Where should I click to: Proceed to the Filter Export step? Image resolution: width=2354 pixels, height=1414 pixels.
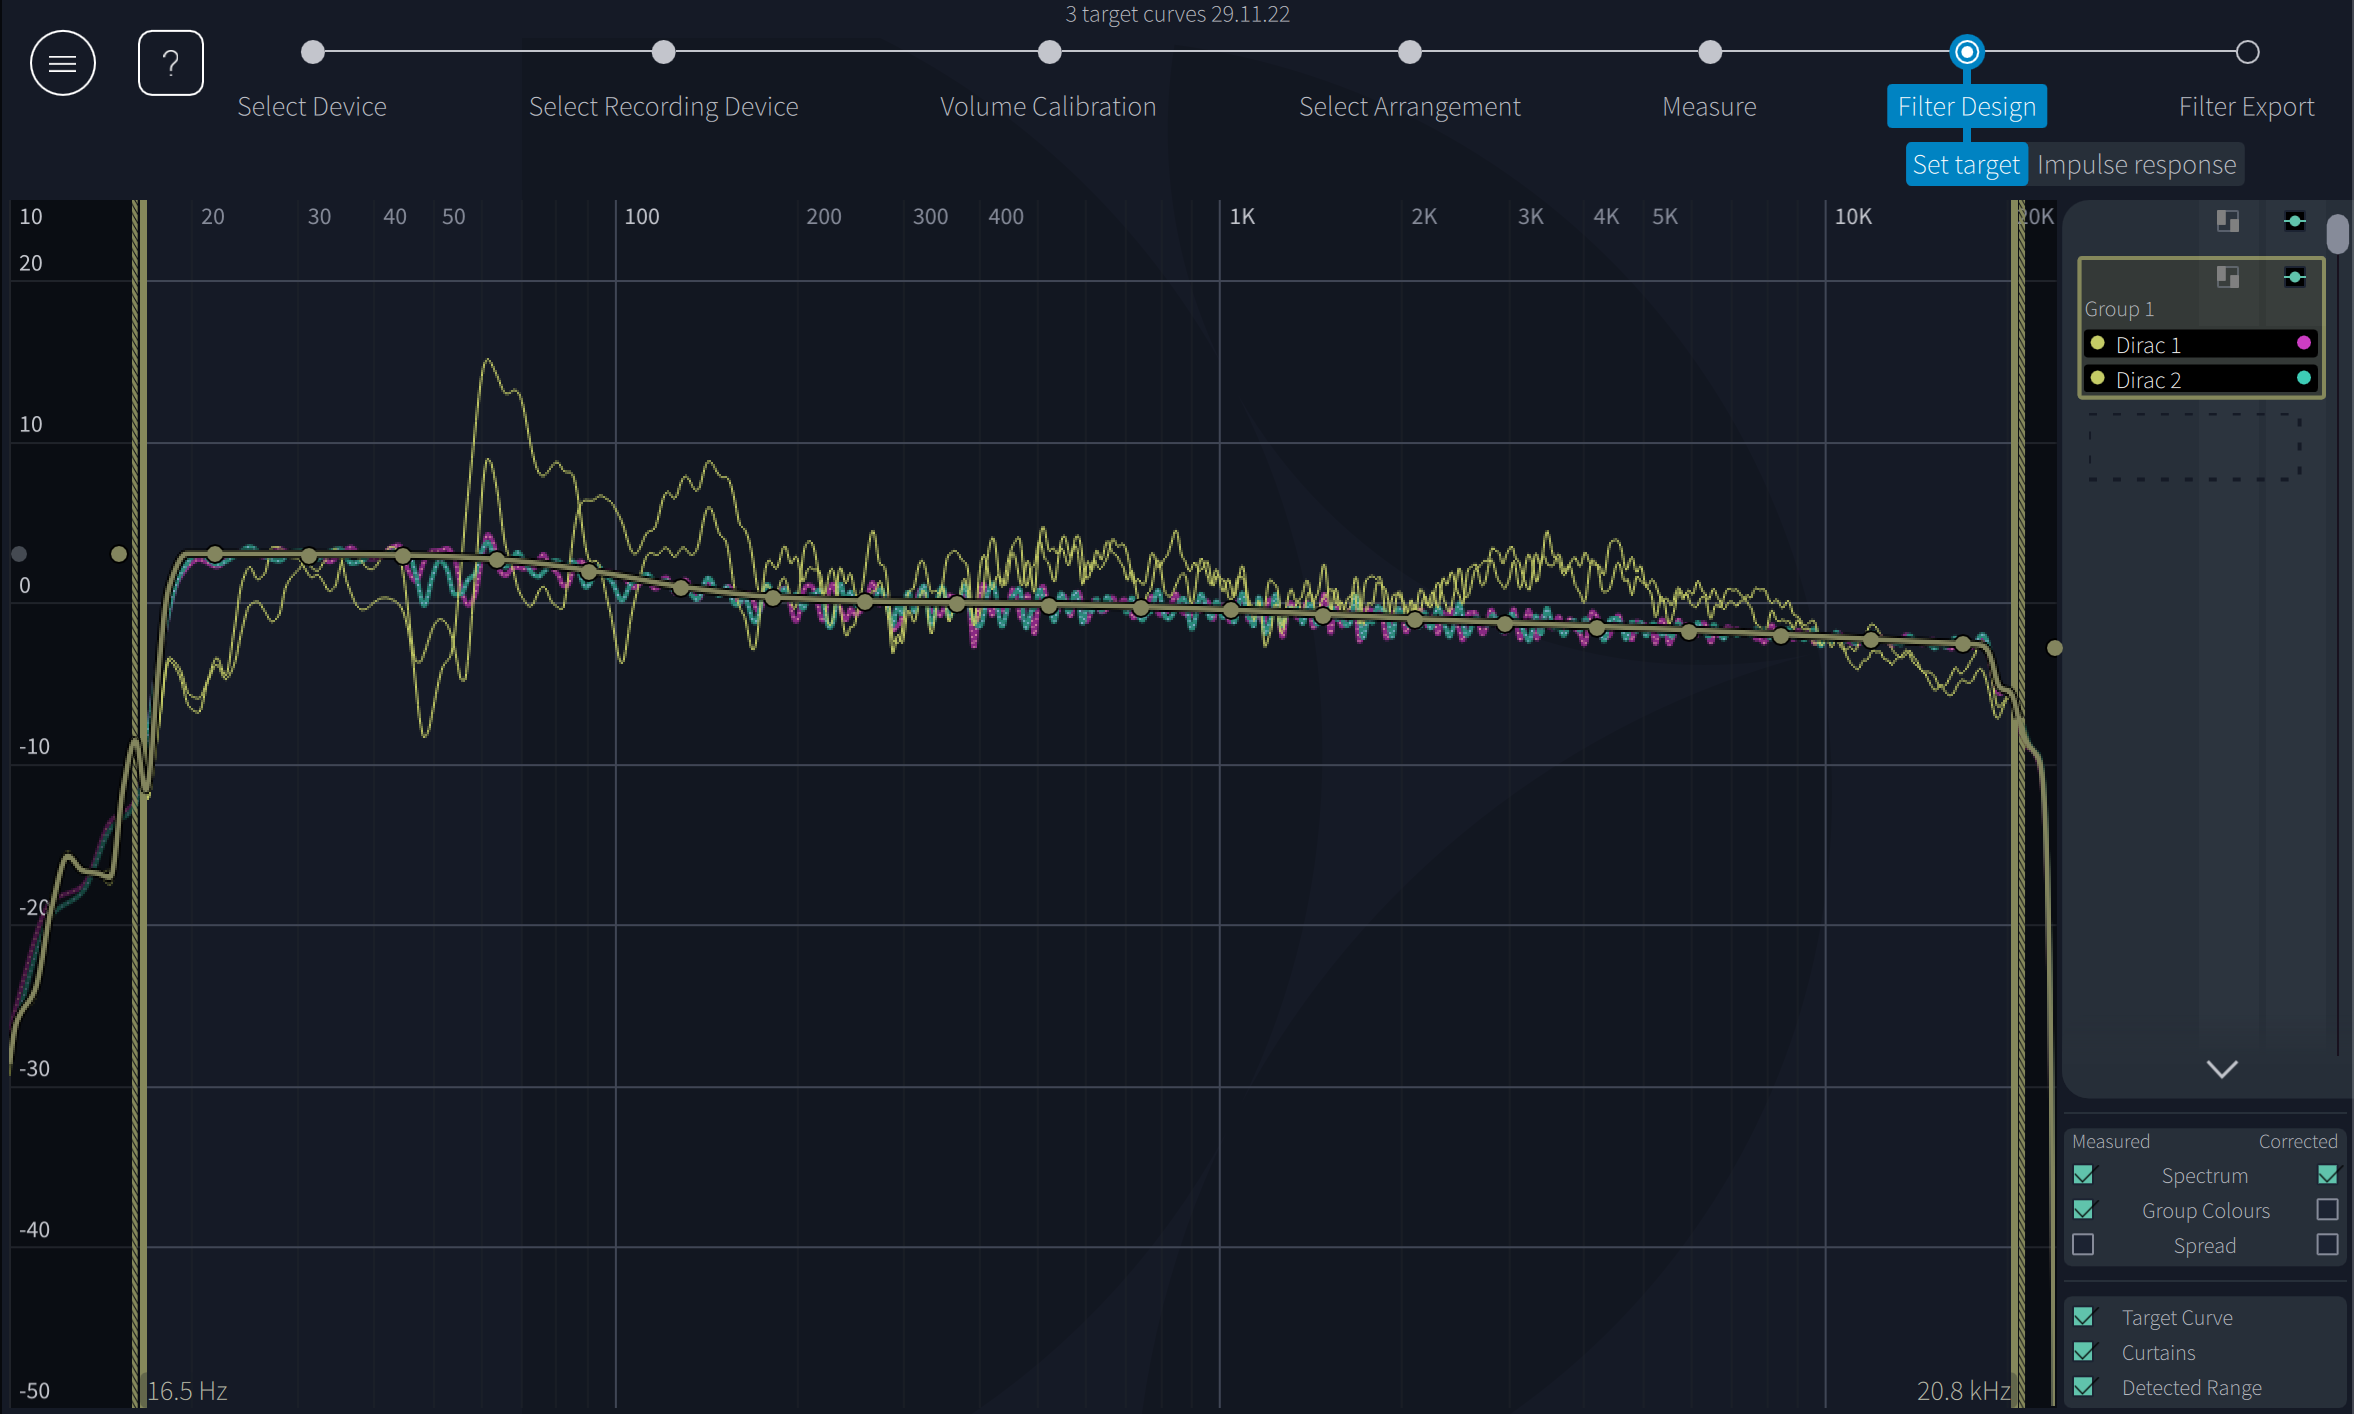point(2247,106)
